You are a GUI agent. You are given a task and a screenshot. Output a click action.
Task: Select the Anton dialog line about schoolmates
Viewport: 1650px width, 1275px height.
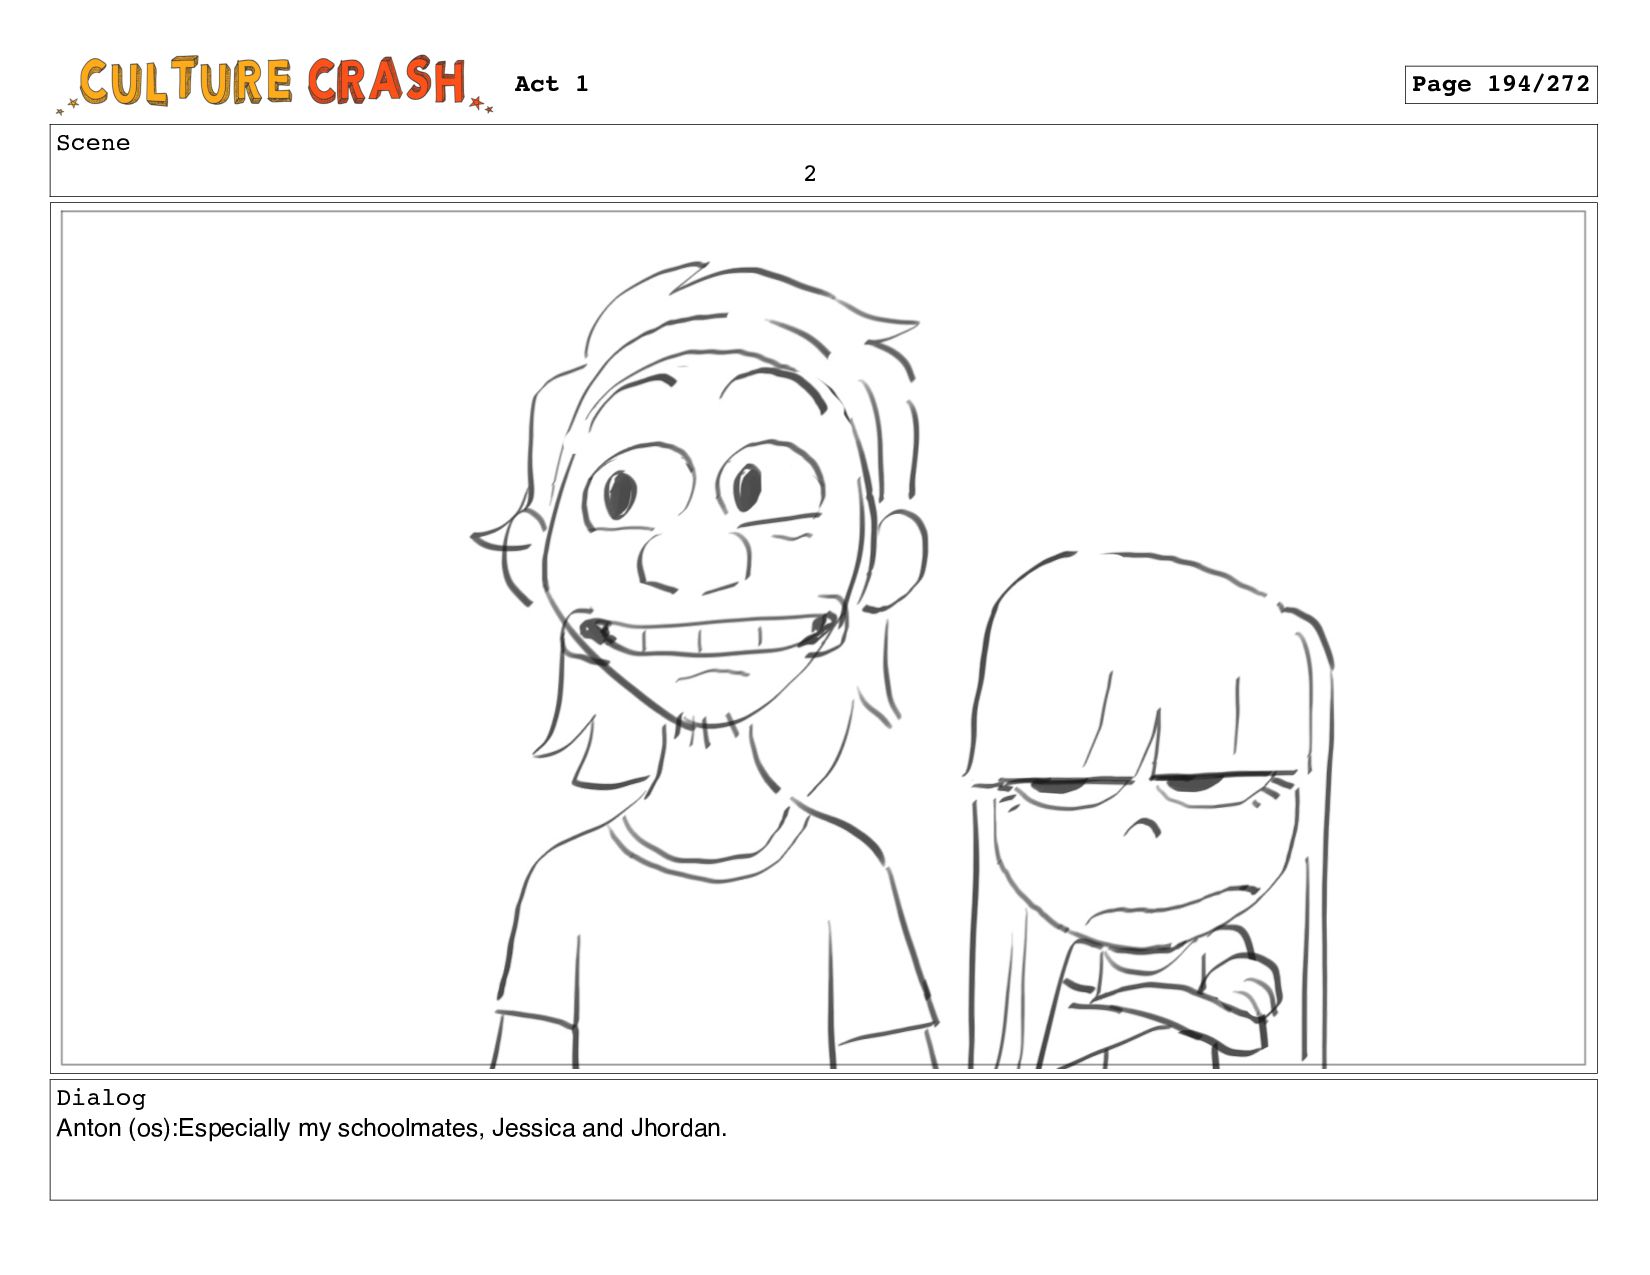(x=392, y=1128)
